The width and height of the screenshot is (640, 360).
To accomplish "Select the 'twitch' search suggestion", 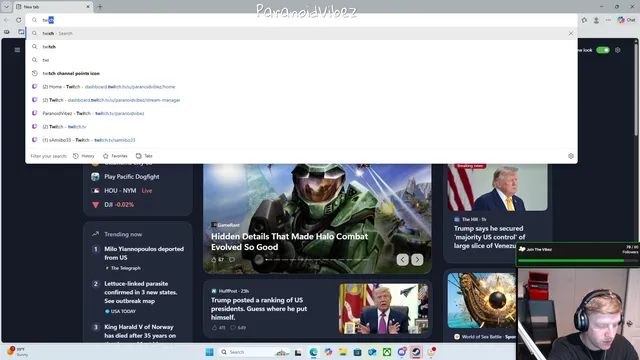I will (301, 47).
